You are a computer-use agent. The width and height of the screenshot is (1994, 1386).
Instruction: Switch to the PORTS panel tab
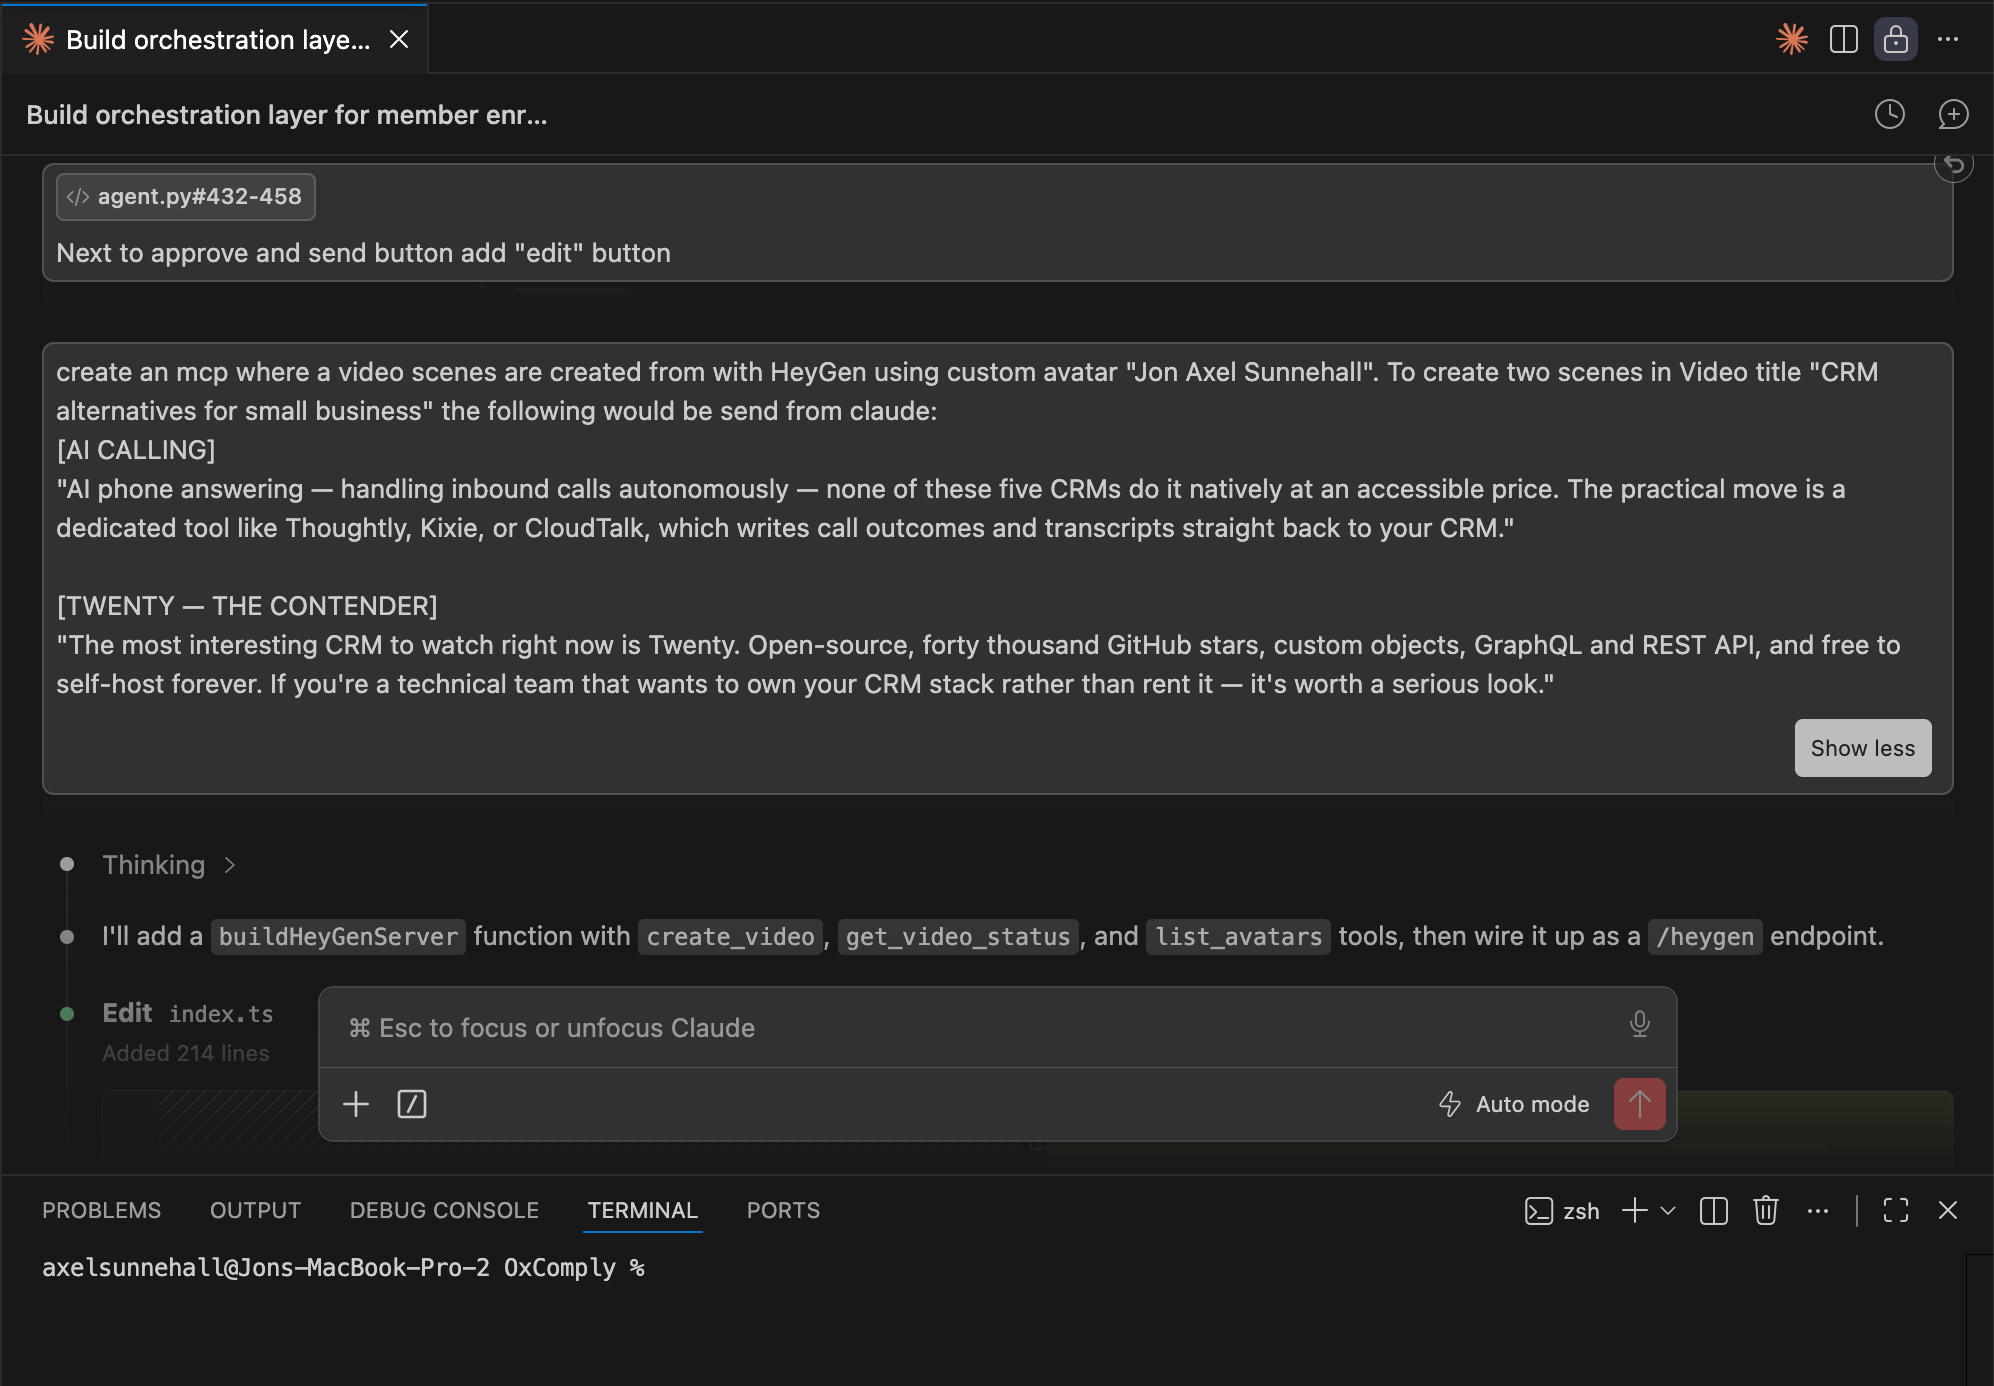coord(783,1210)
